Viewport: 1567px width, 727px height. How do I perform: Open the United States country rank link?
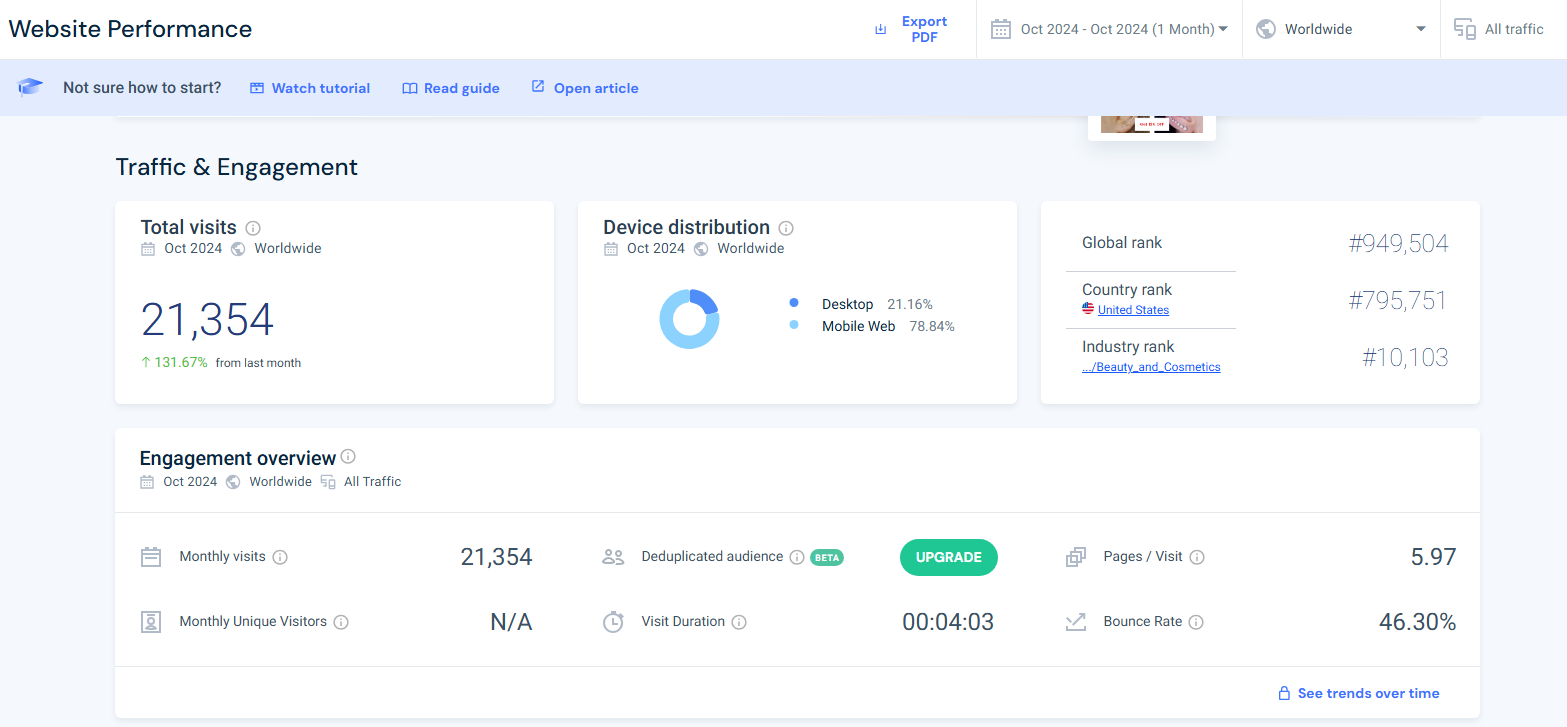1133,310
